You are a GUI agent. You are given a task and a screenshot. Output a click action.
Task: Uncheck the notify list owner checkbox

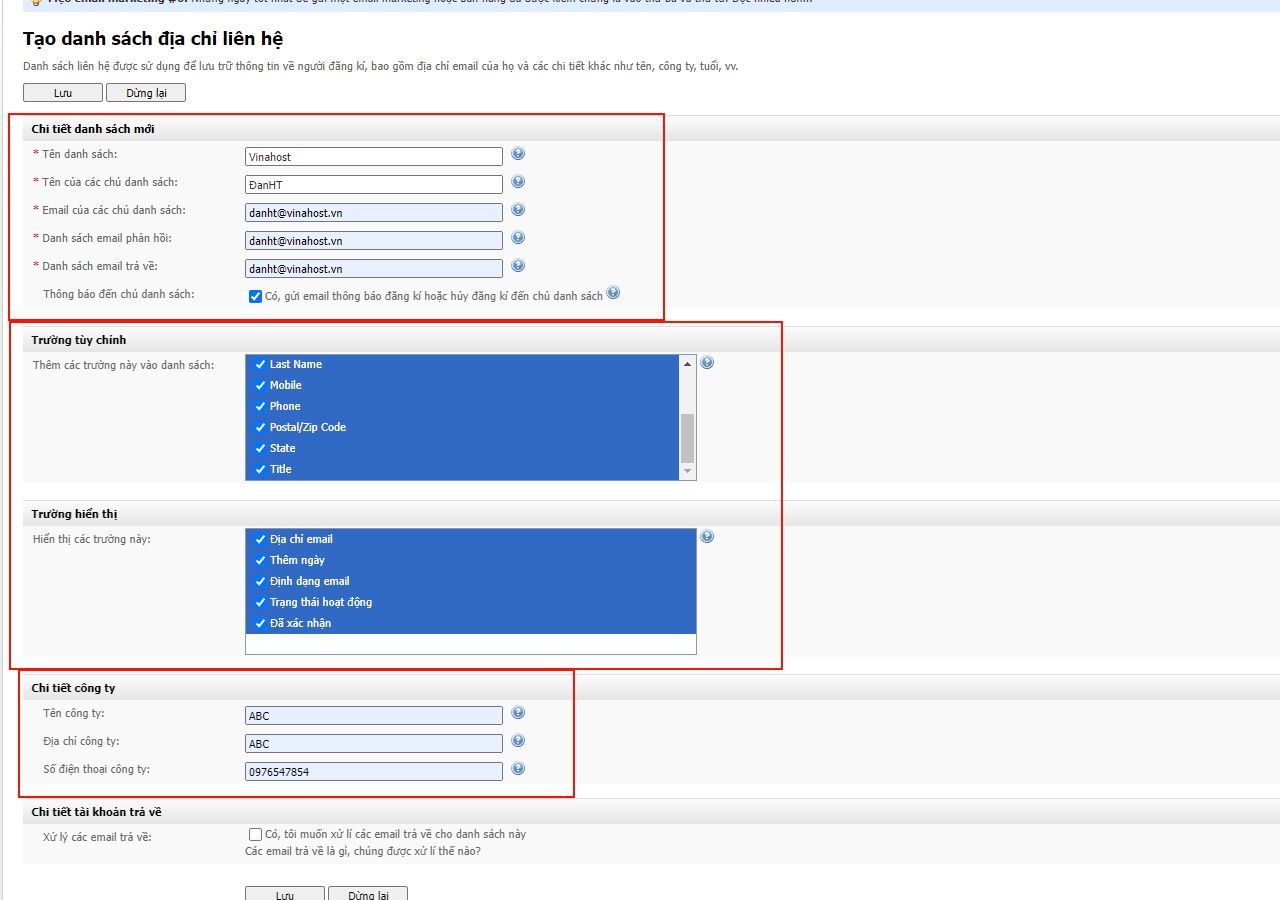pos(255,296)
